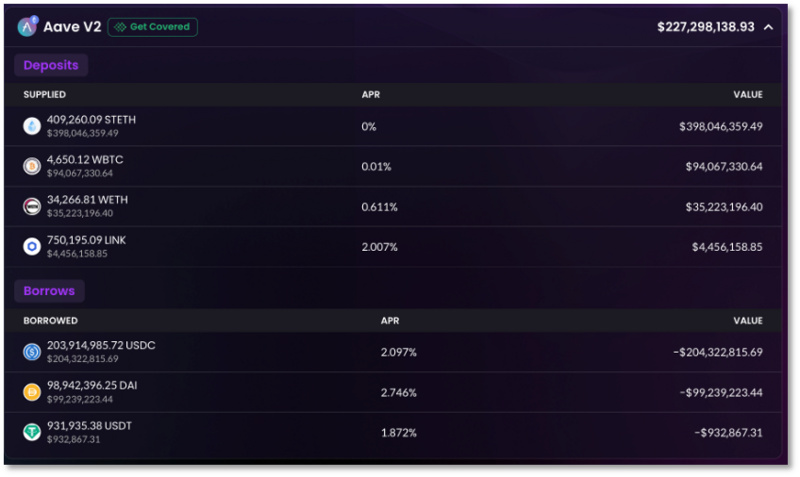Click the BORROWED column header
The width and height of the screenshot is (800, 477).
tap(51, 320)
